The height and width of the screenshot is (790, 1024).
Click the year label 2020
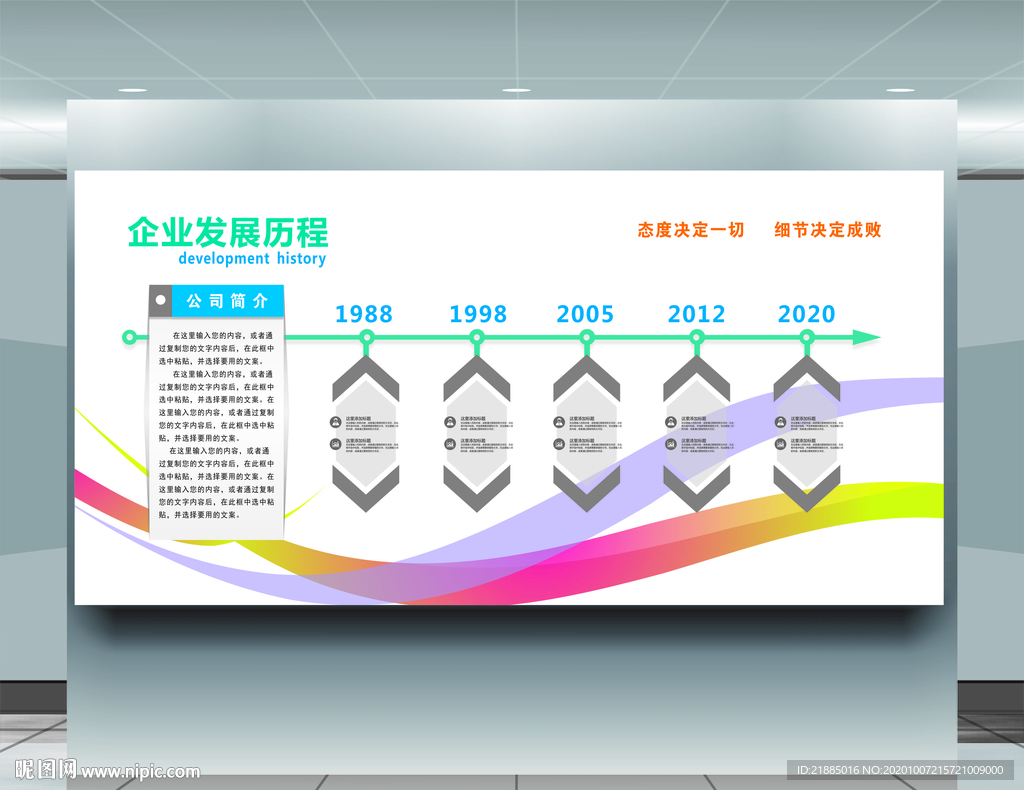point(807,314)
